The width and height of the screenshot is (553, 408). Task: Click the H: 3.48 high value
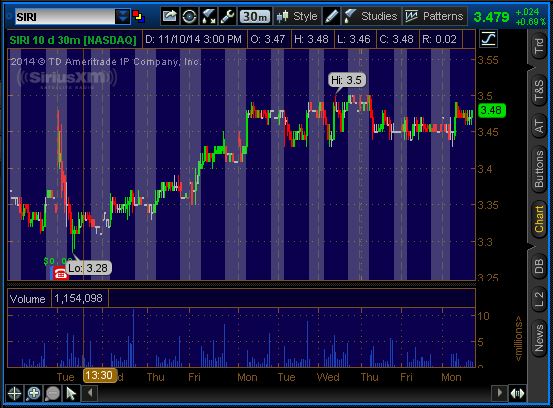(311, 39)
